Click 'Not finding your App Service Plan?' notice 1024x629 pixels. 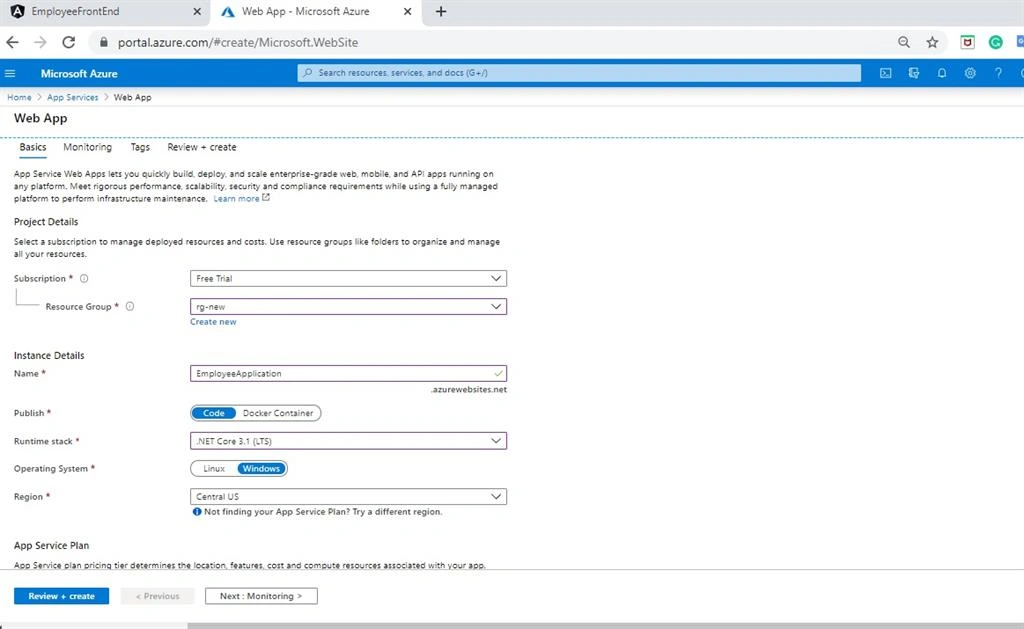pyautogui.click(x=318, y=512)
